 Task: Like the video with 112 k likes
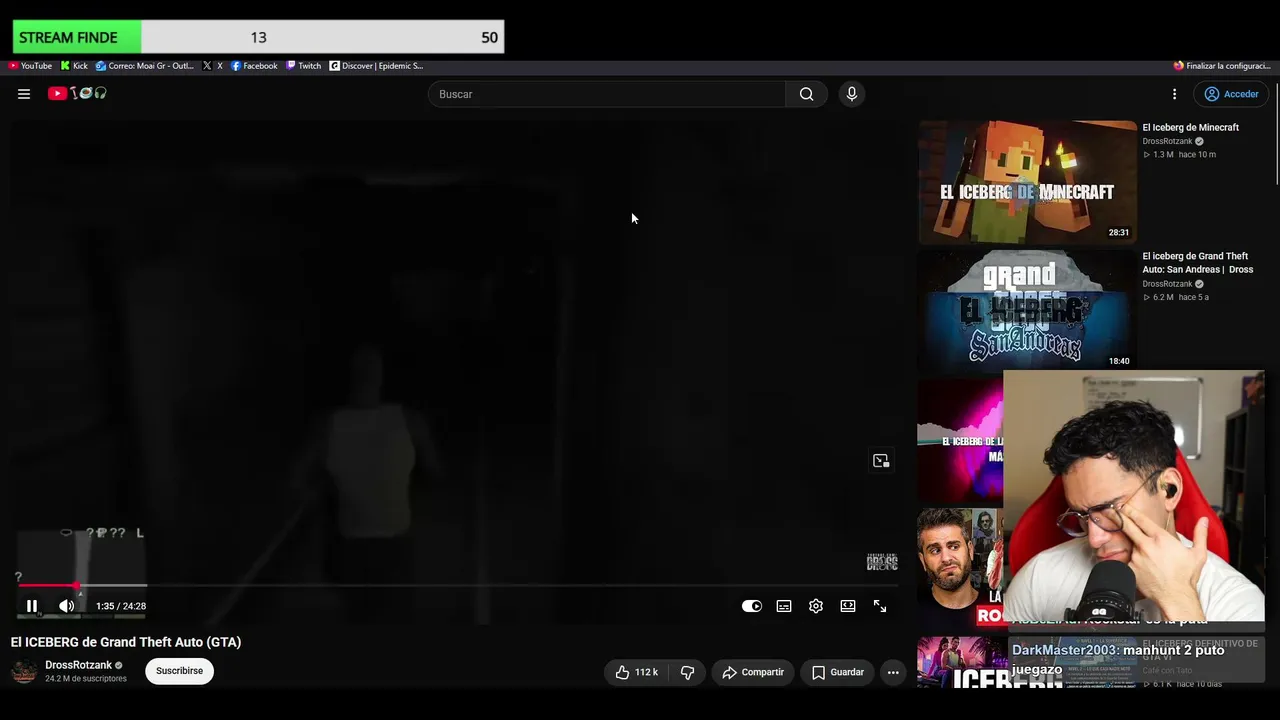click(637, 672)
